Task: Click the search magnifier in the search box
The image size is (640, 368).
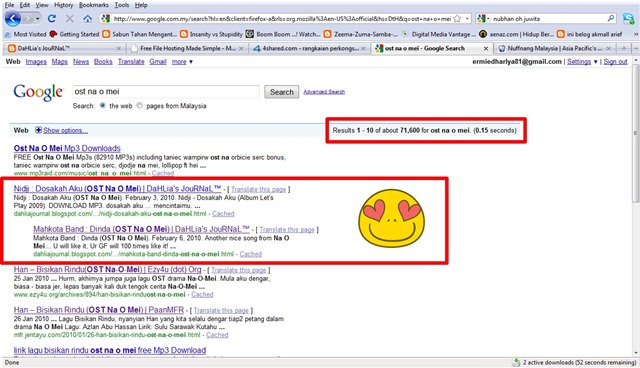Action: tap(611, 18)
